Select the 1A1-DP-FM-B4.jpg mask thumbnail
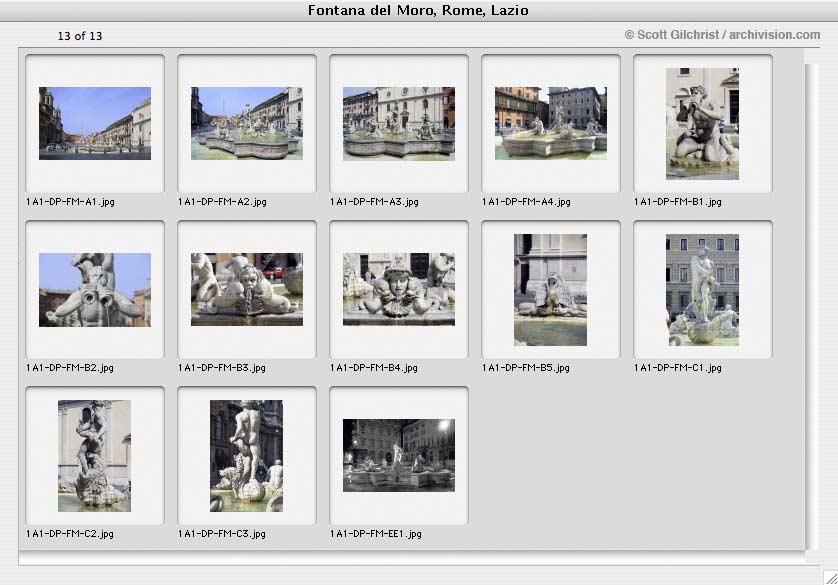 click(399, 290)
